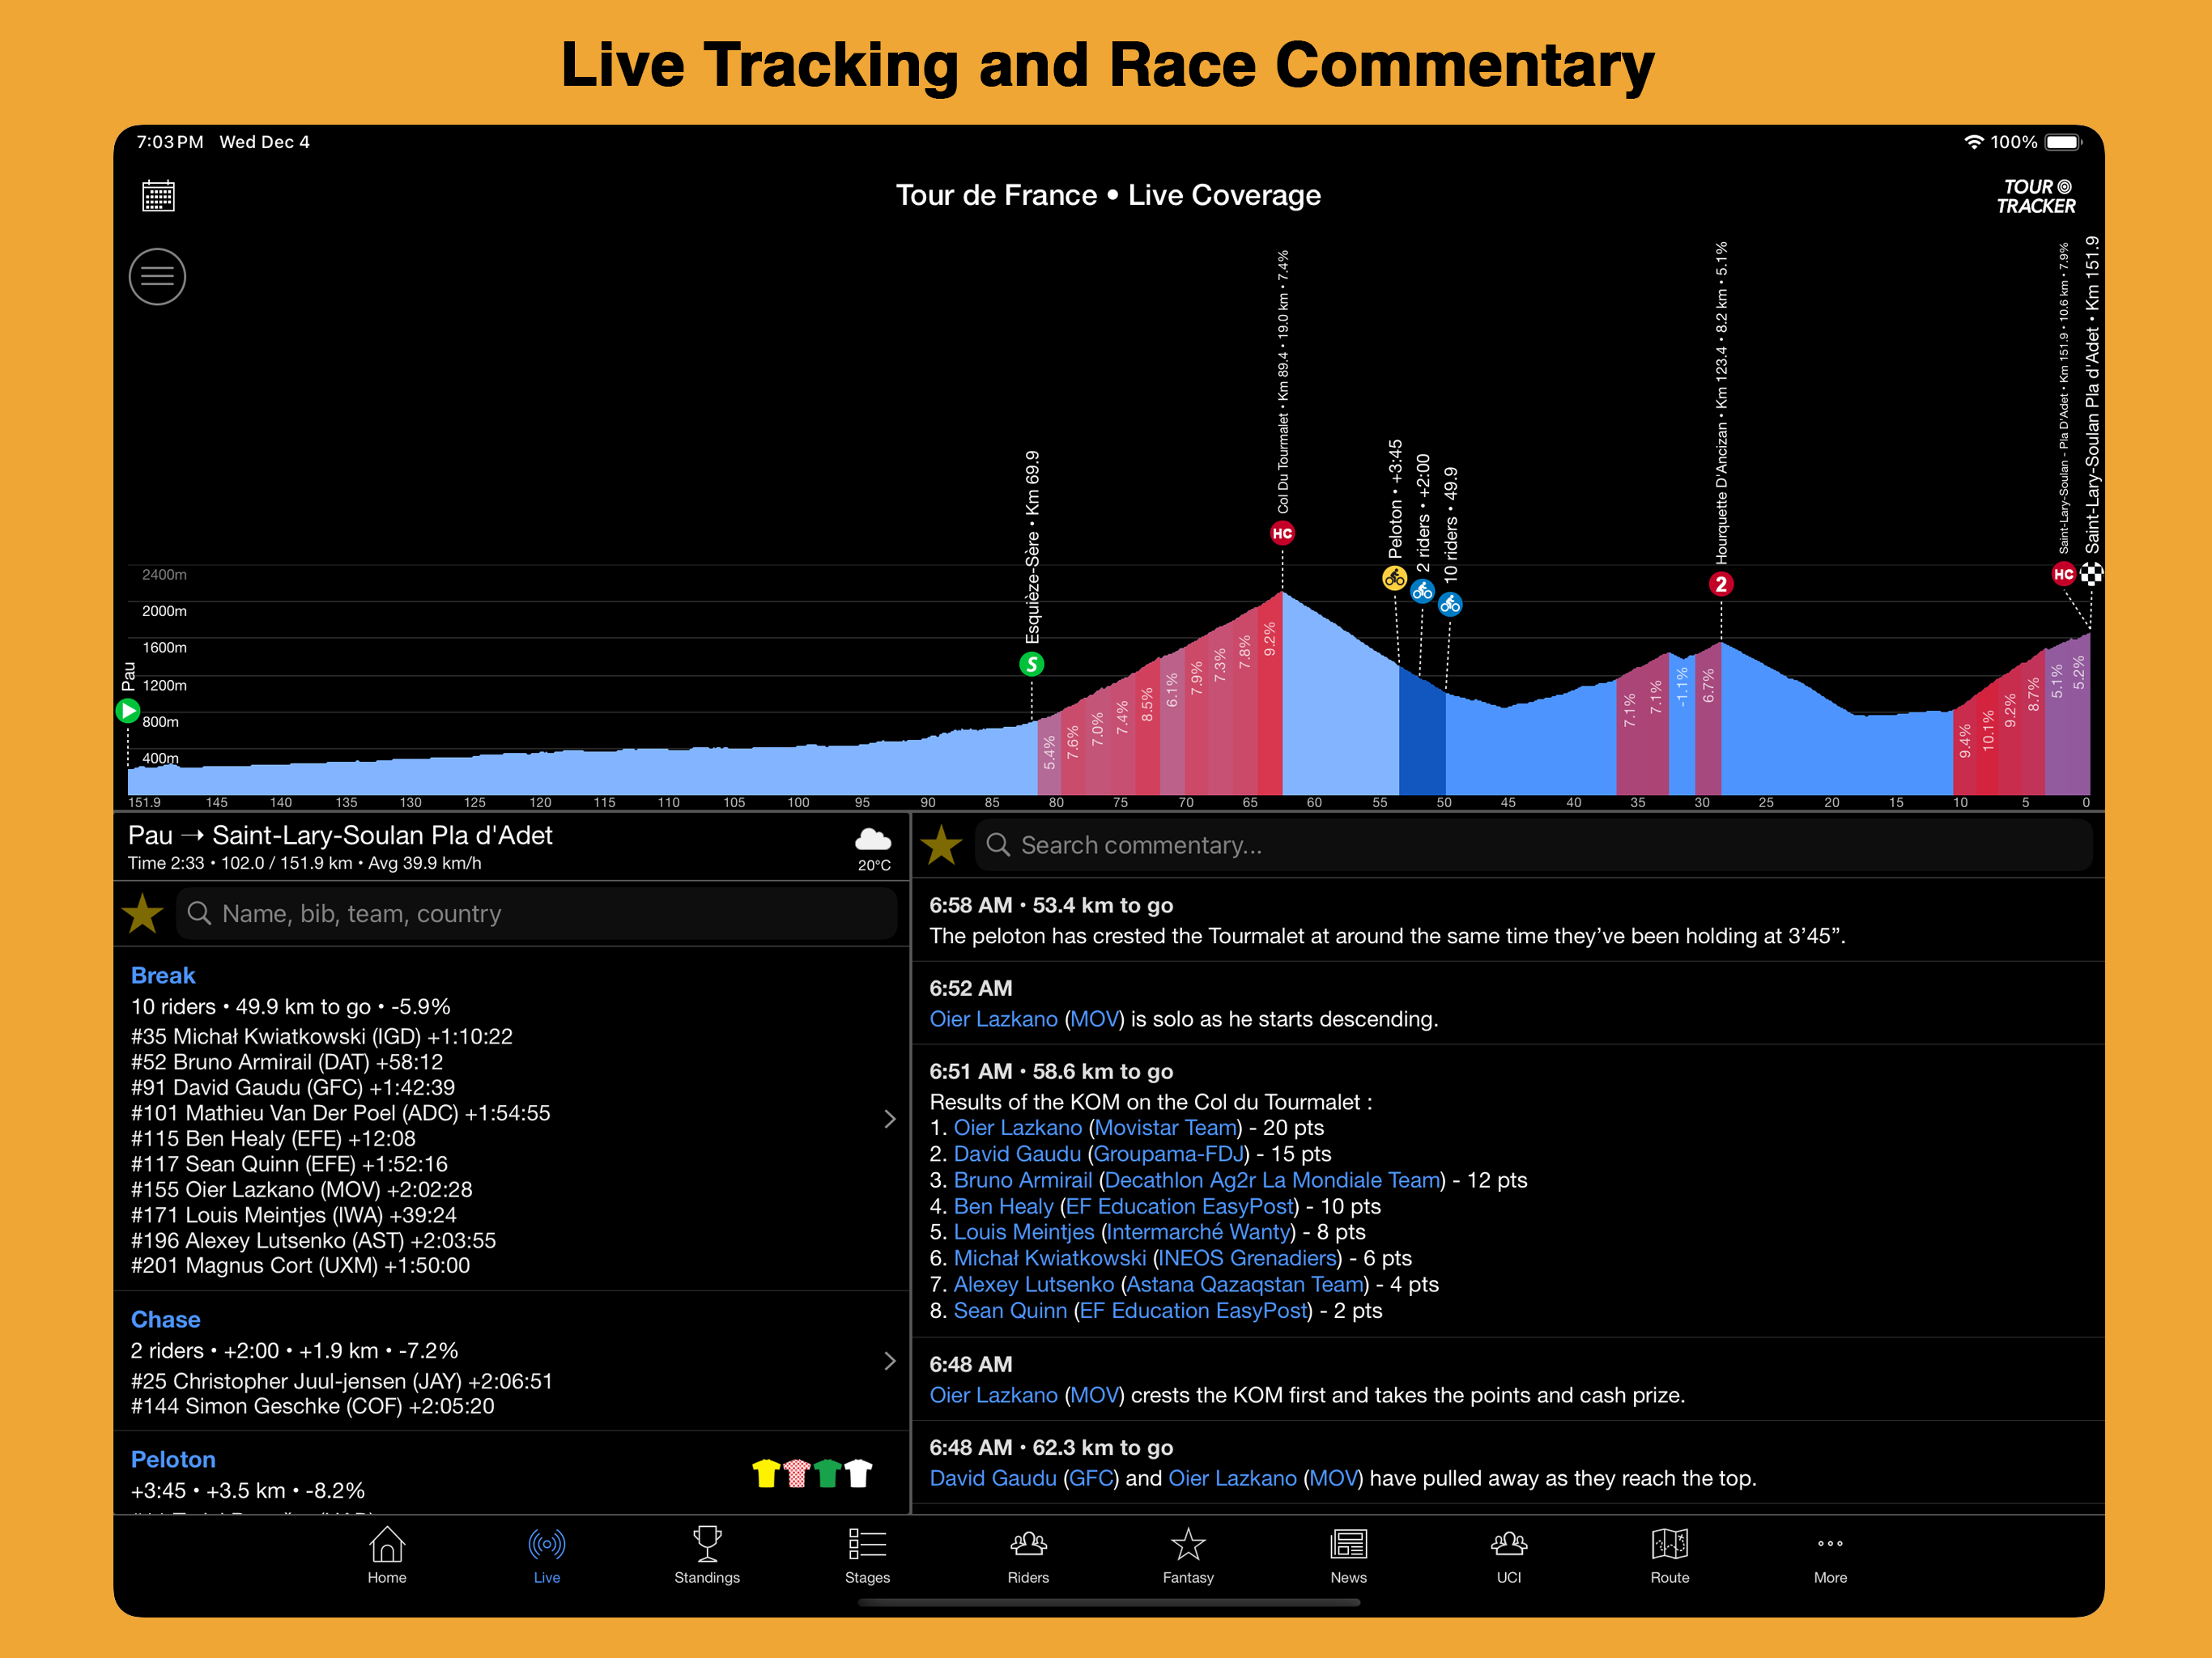This screenshot has height=1658, width=2212.
Task: Open Michał Kwiatkowski in KOM results
Action: click(1050, 1258)
